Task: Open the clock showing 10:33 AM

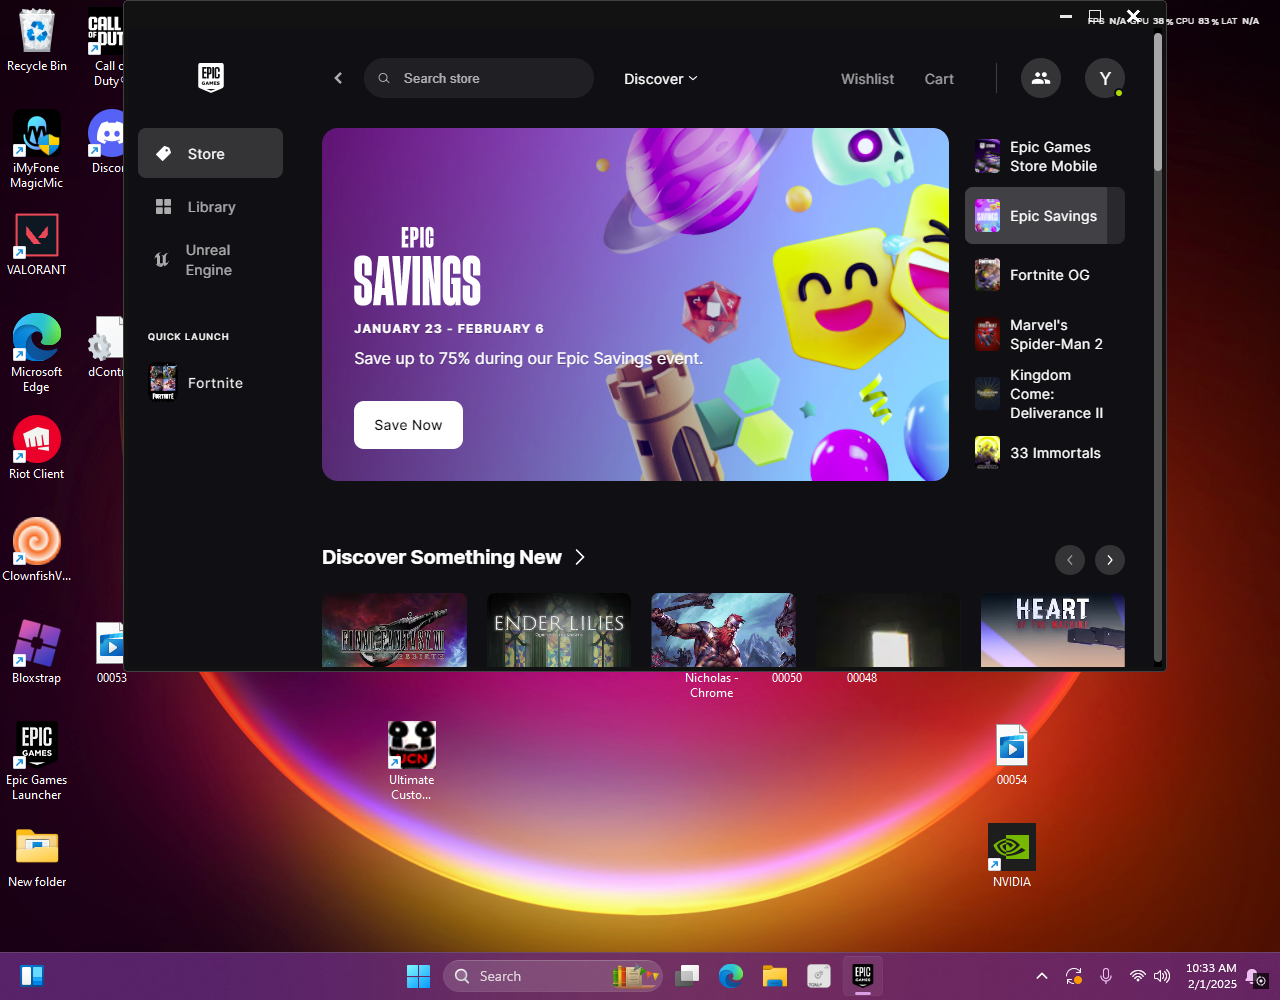Action: [1211, 976]
